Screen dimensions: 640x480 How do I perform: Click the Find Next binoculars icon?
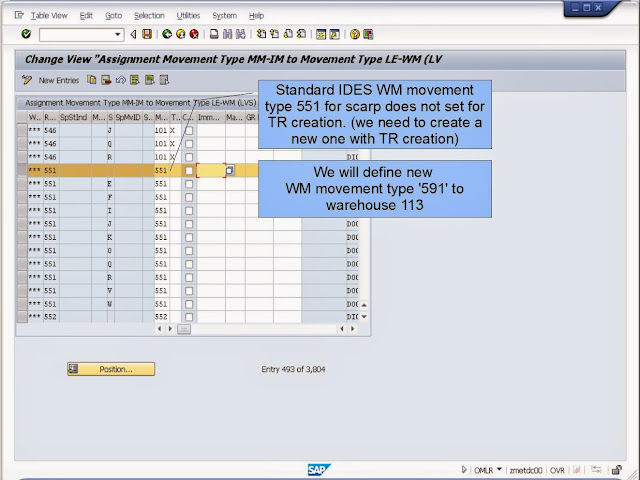coord(241,34)
